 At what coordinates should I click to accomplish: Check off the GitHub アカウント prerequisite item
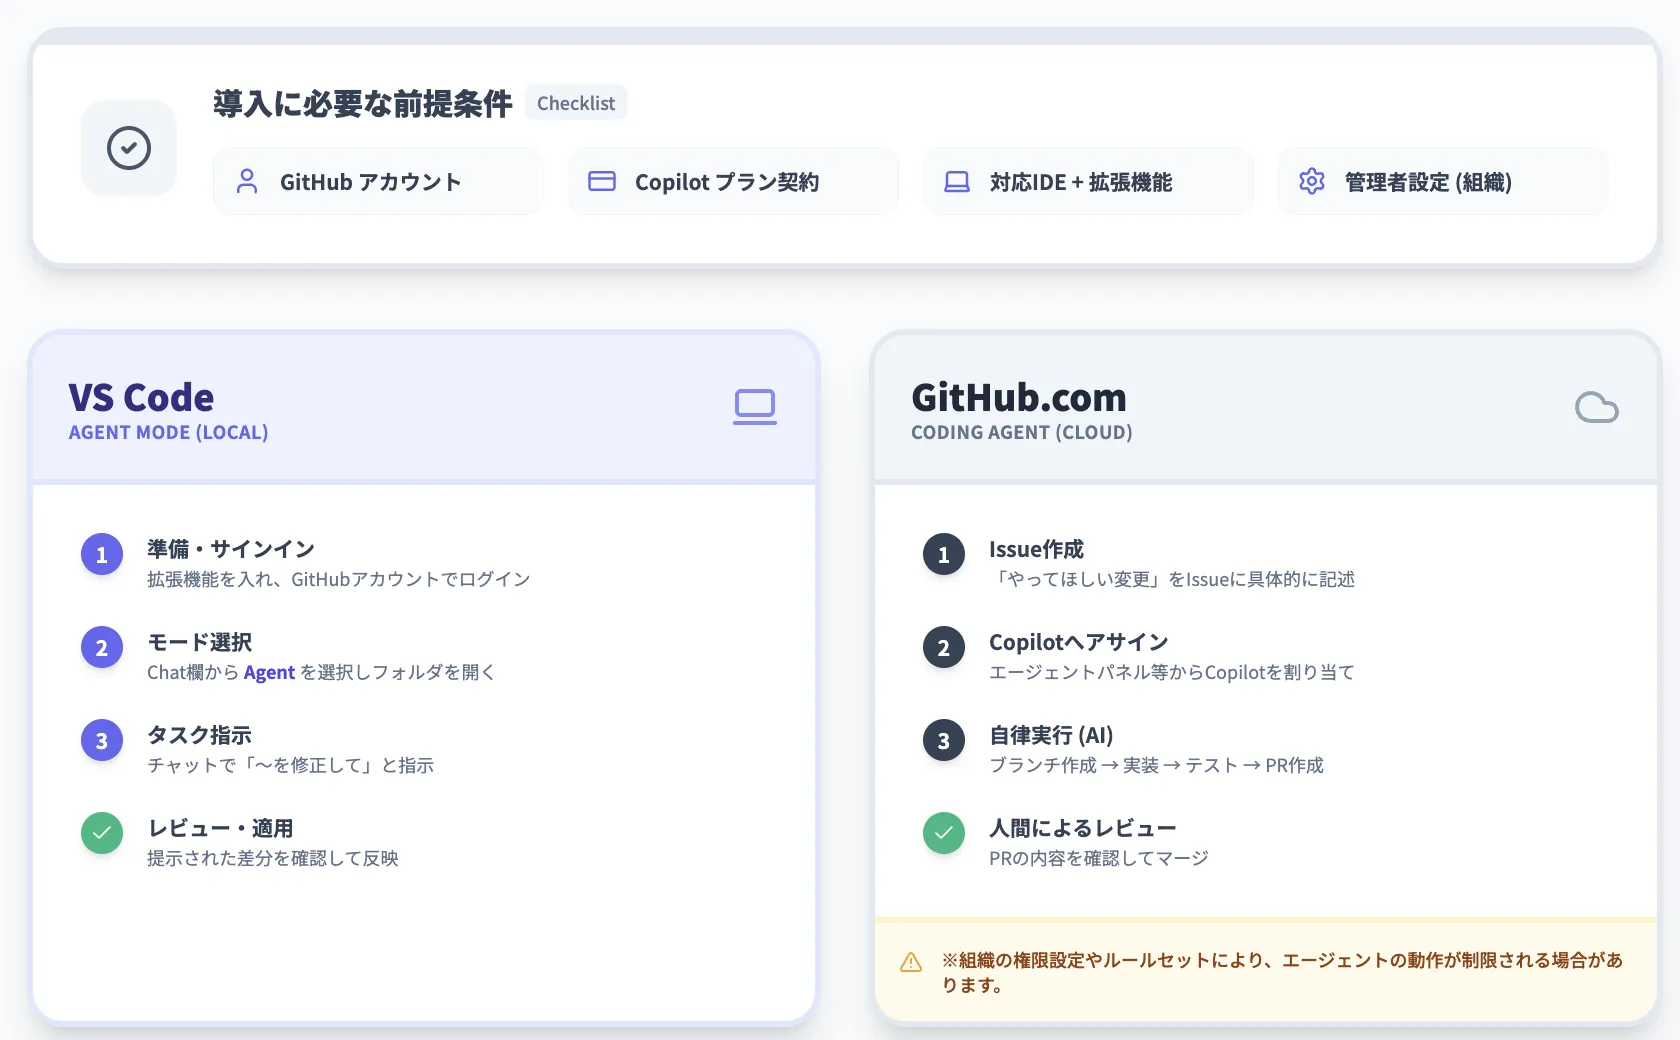click(378, 181)
